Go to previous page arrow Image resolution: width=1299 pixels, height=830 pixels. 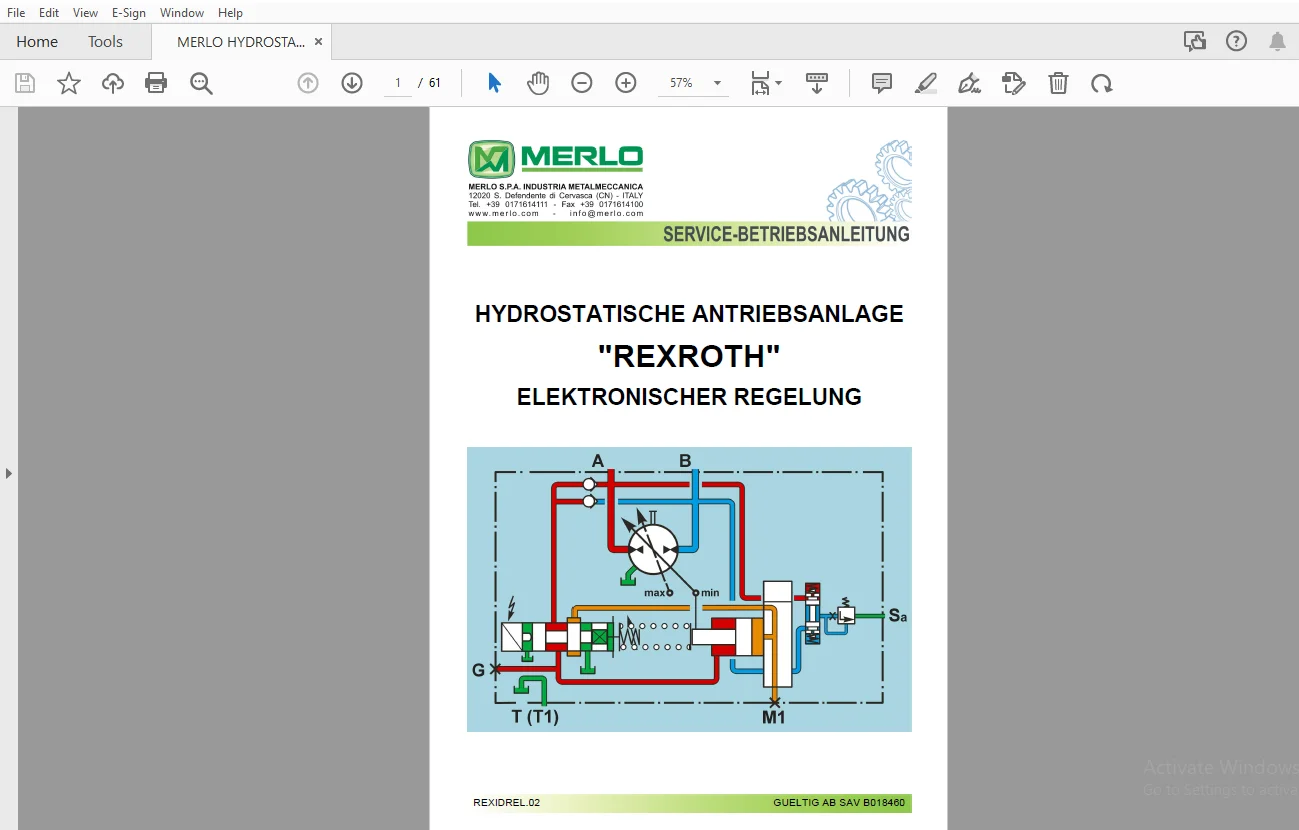point(308,83)
